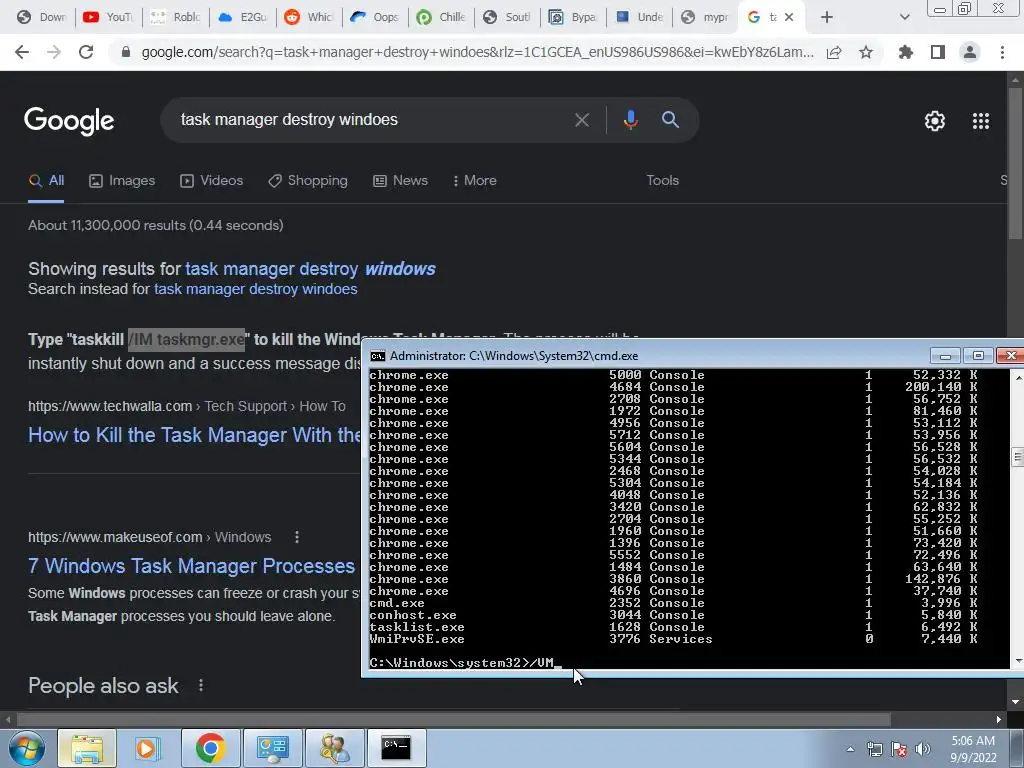The height and width of the screenshot is (768, 1024).
Task: Open the Action Center flag icon
Action: [x=899, y=749]
